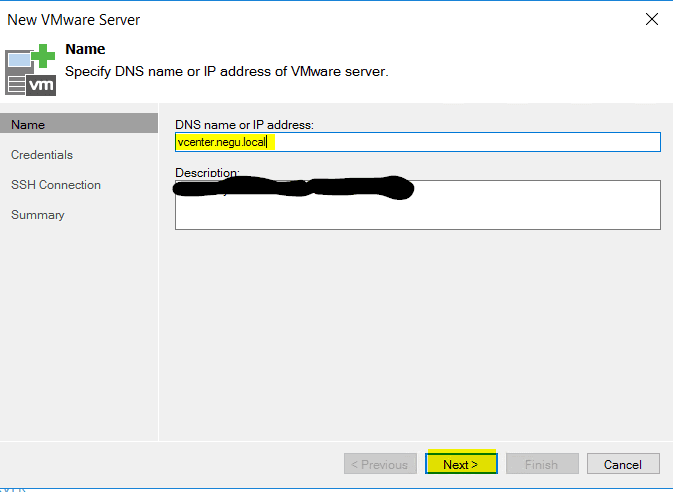Click the 'New VMware Server' title text
673x492 pixels.
click(73, 20)
